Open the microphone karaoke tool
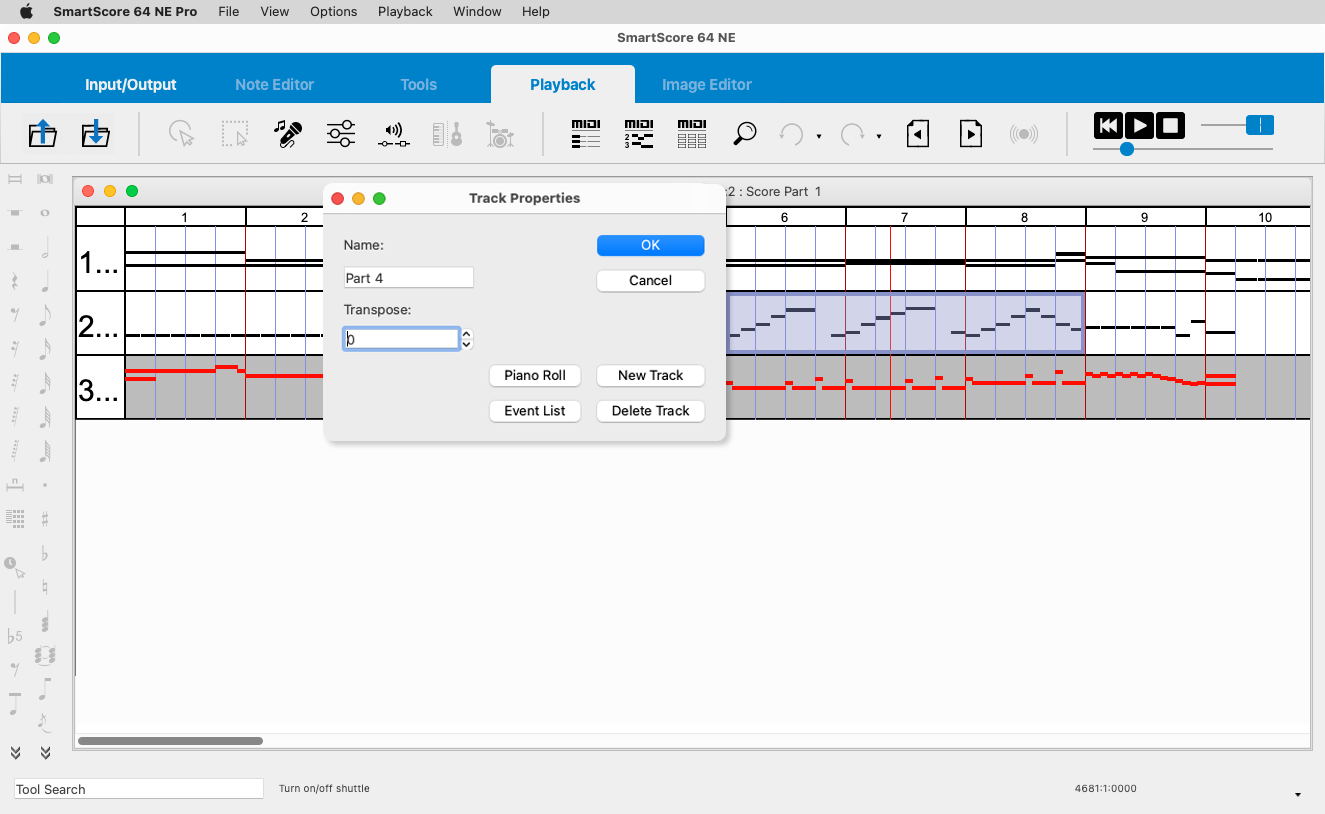Viewport: 1325px width, 814px height. click(x=288, y=134)
